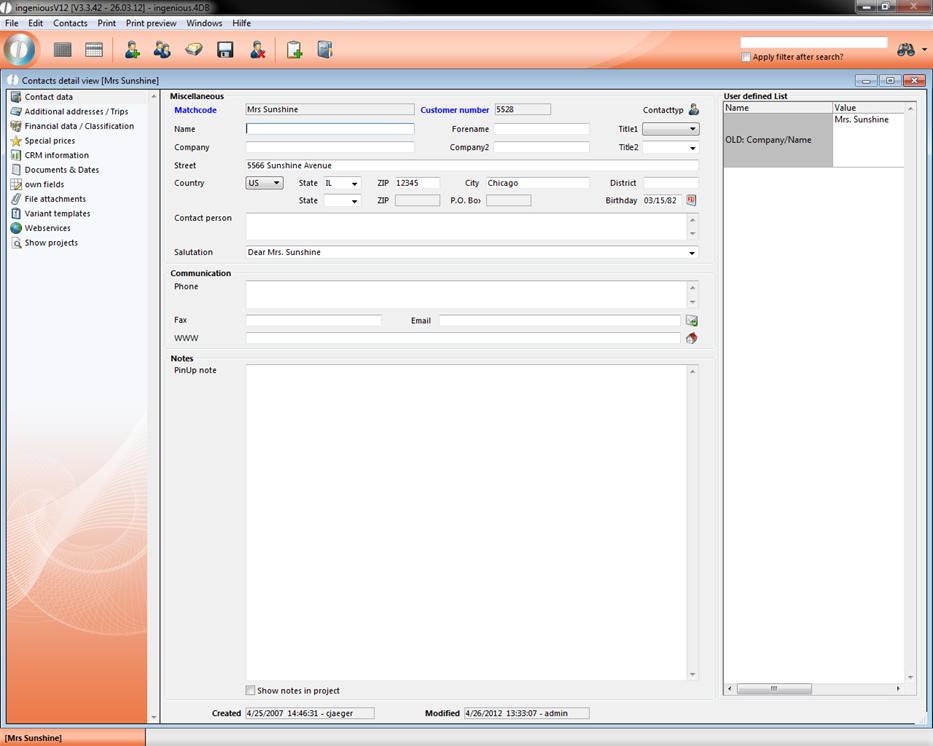Select 'File attachments' in the sidebar
The image size is (933, 746).
pos(55,199)
